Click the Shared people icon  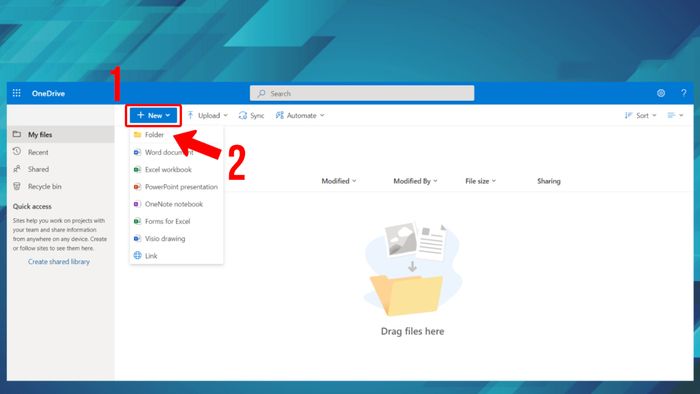coord(17,169)
